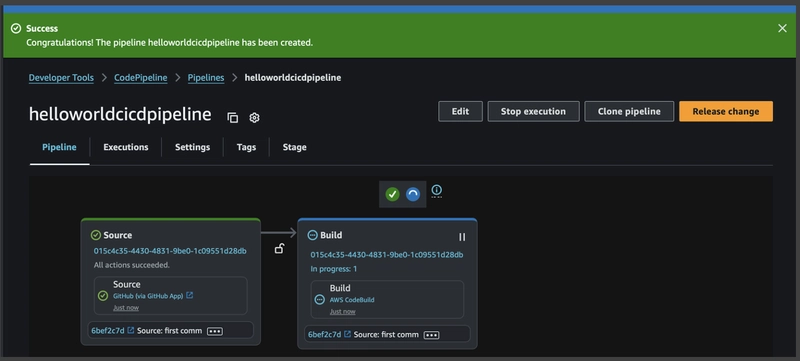Click the Release change button

point(726,111)
